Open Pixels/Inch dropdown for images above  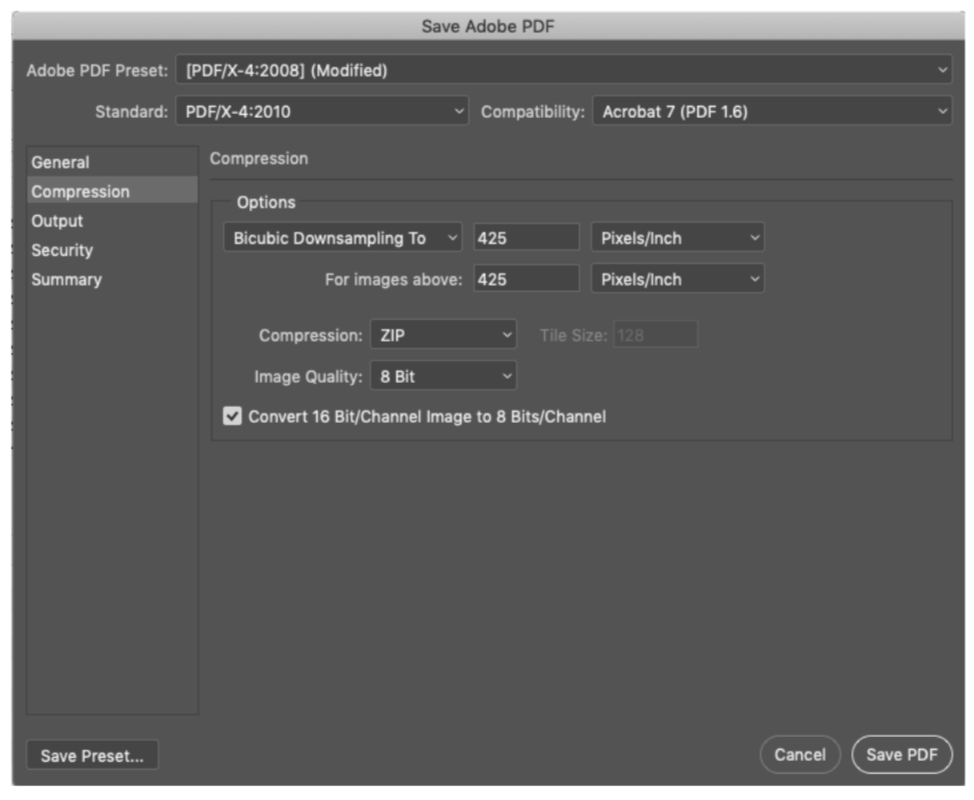point(678,279)
